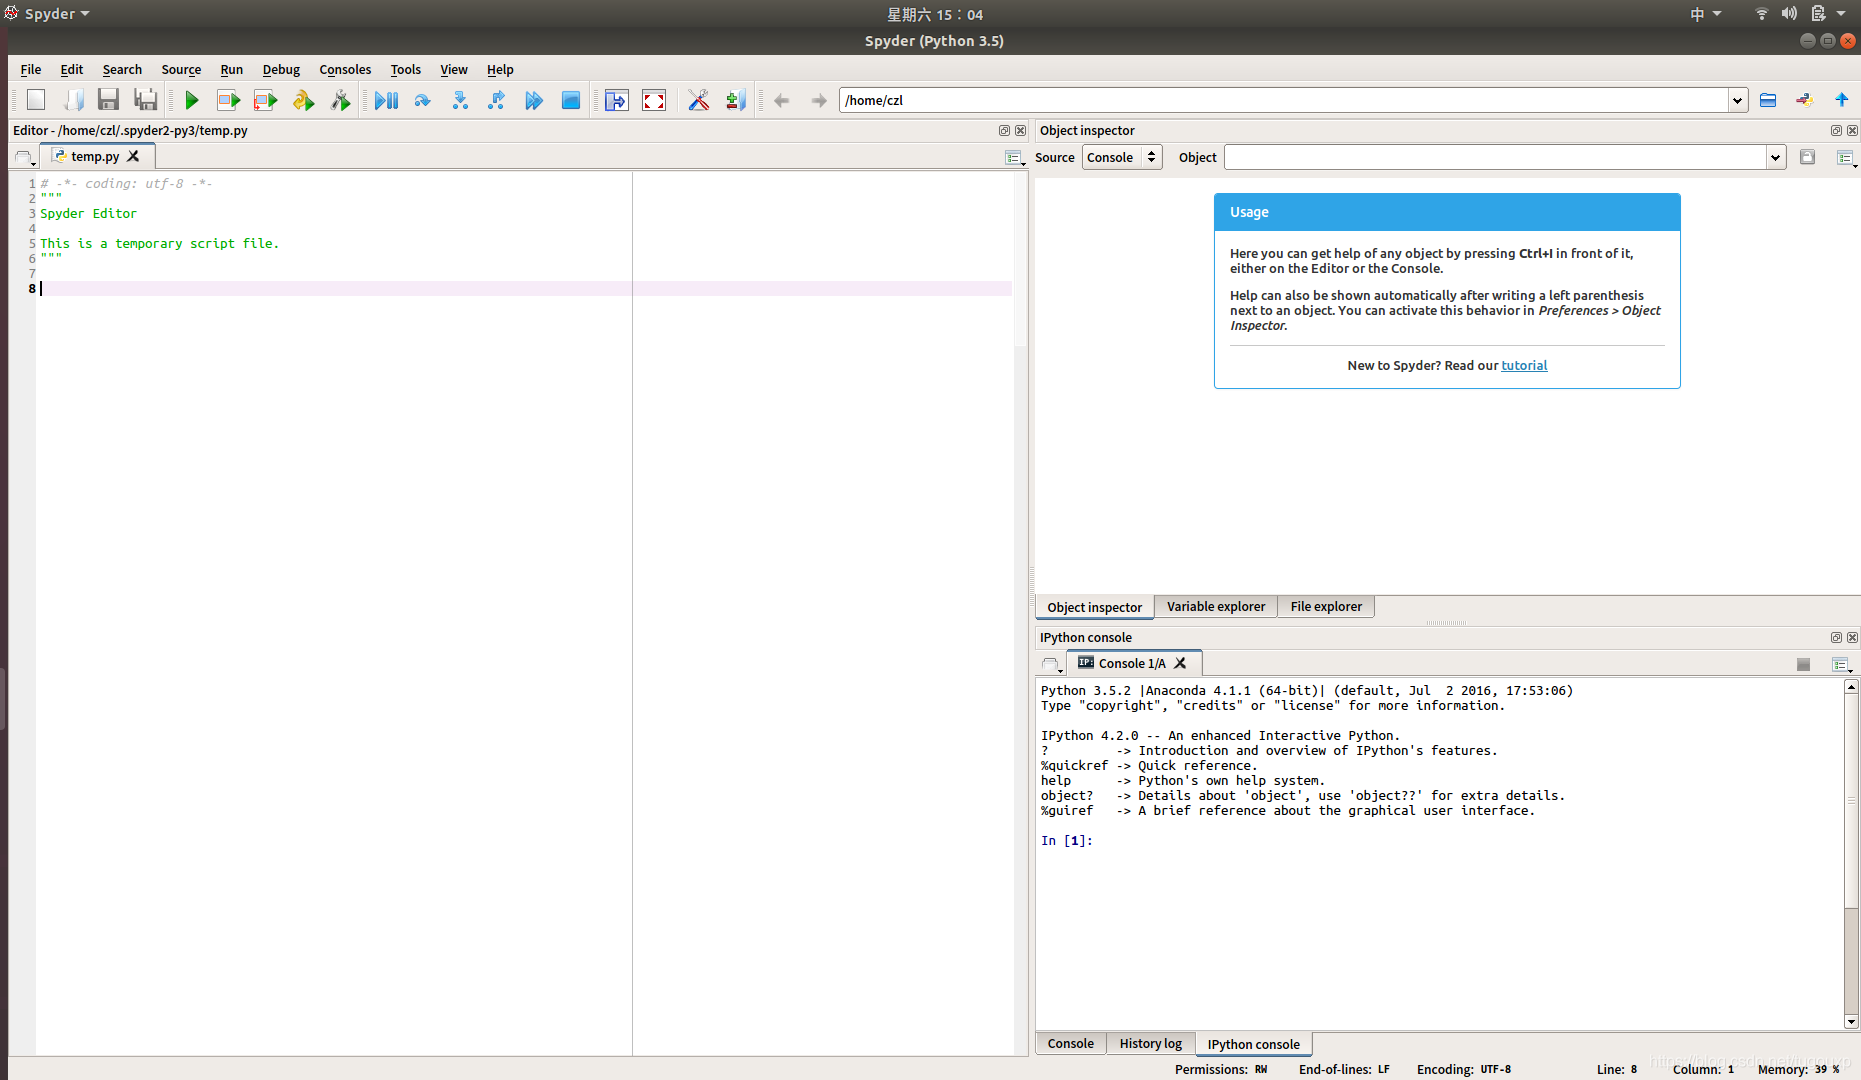1861x1080 pixels.
Task: Stop debugging with the blue square
Action: (x=571, y=100)
